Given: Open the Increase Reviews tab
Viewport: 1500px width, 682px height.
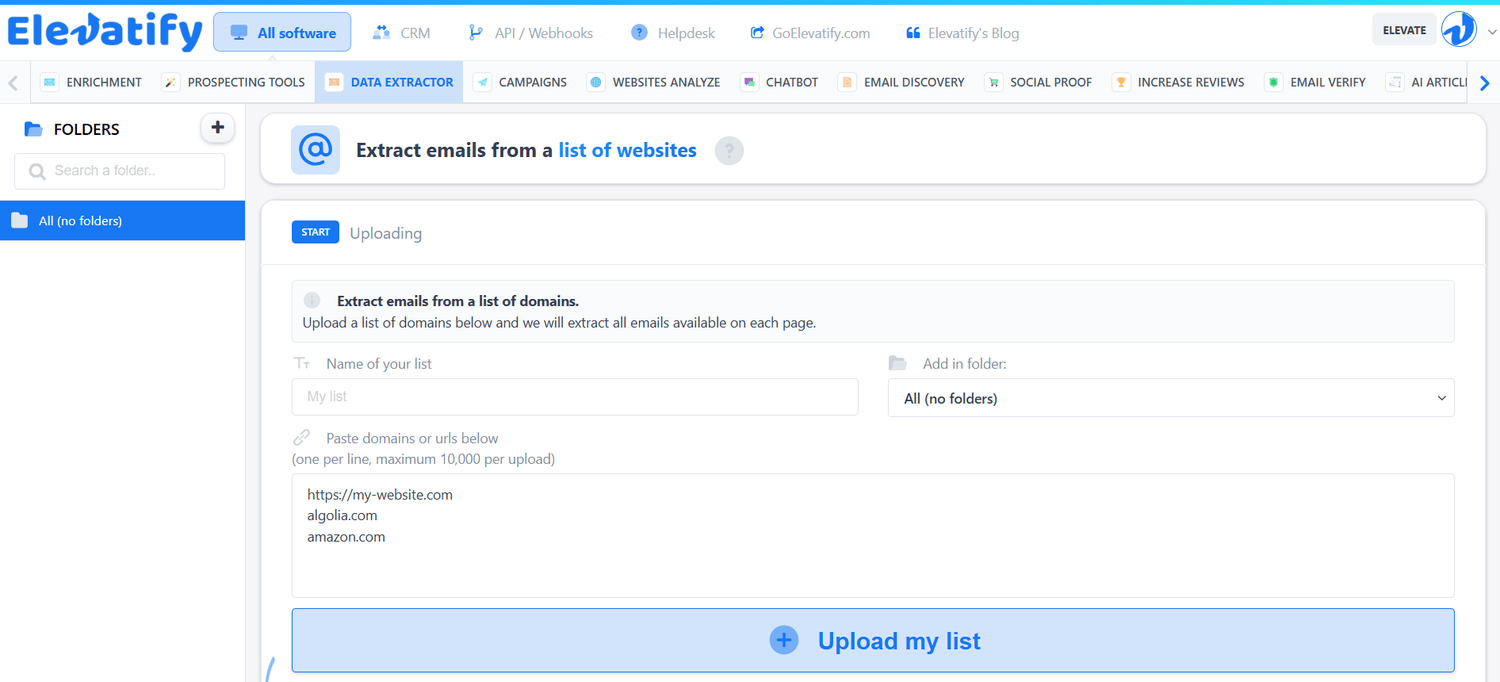Looking at the screenshot, I should [x=1179, y=82].
